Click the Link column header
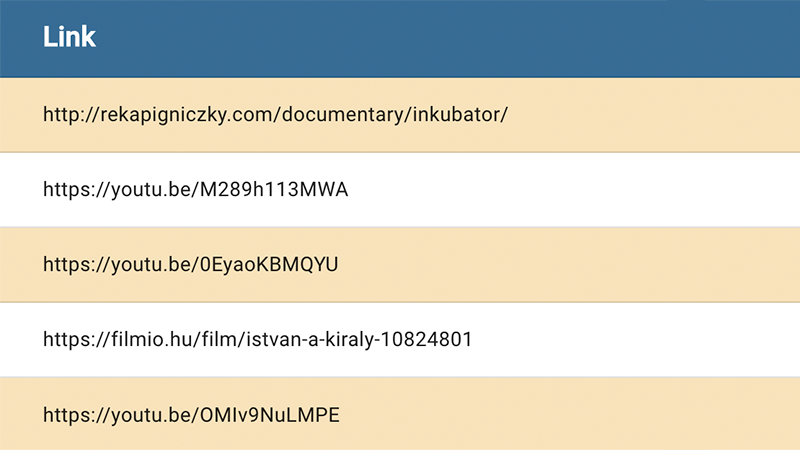Image resolution: width=800 pixels, height=450 pixels. pos(69,37)
